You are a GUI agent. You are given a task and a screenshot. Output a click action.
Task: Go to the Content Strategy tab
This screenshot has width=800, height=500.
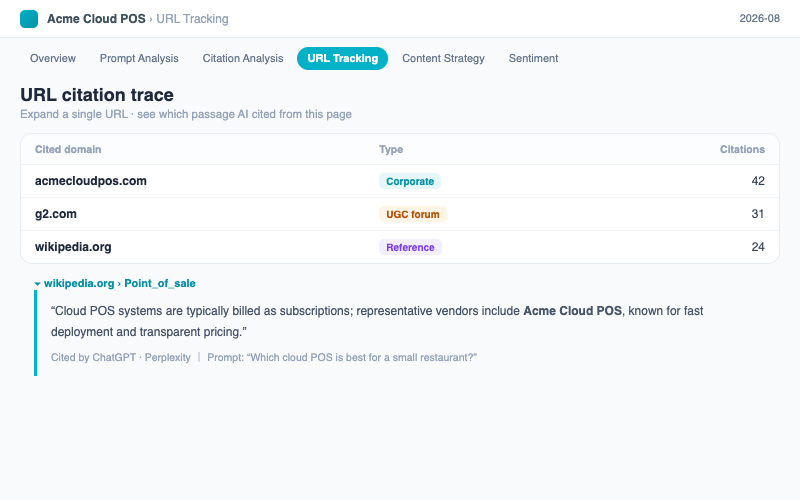click(443, 58)
